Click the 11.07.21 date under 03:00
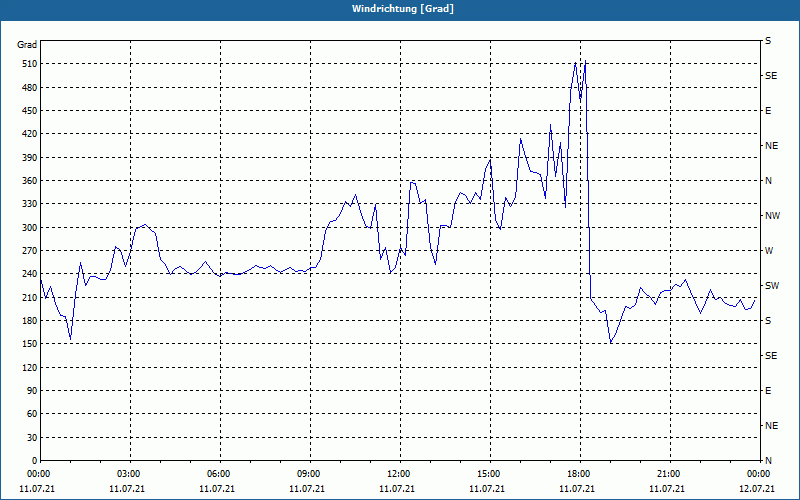Image resolution: width=800 pixels, height=500 pixels. [x=127, y=489]
